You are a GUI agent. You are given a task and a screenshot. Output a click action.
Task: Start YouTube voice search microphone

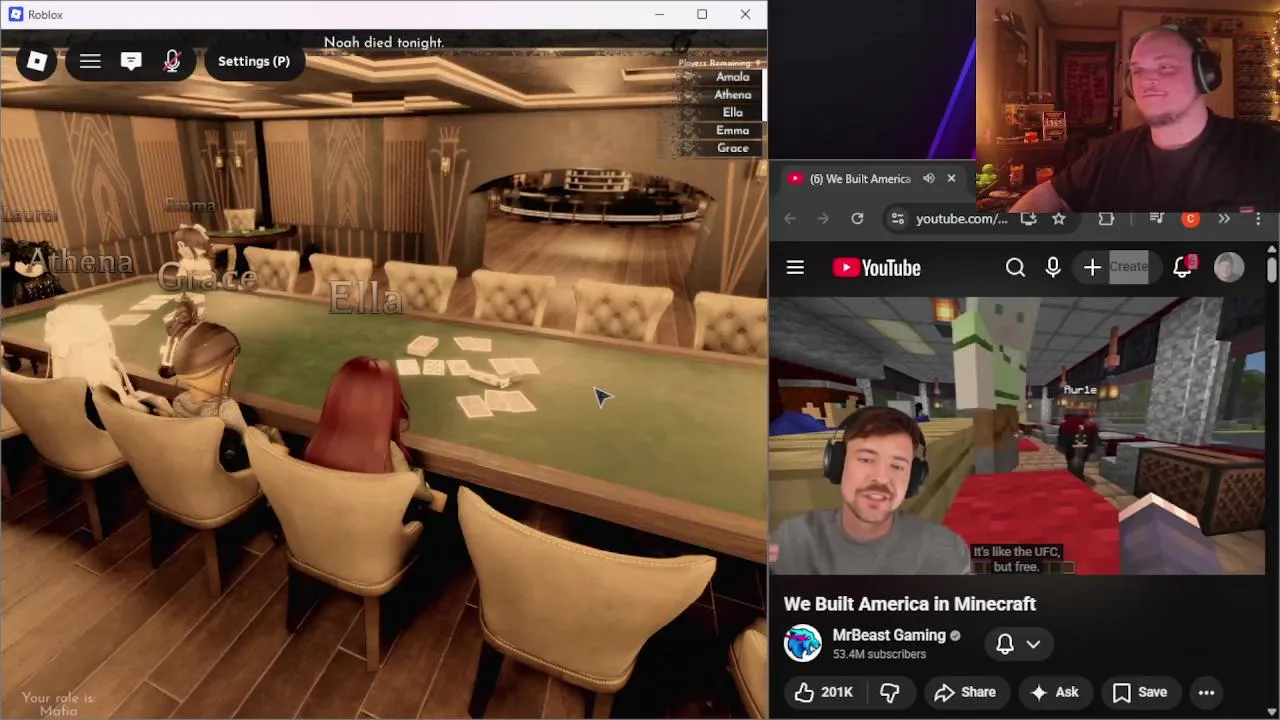coord(1052,267)
